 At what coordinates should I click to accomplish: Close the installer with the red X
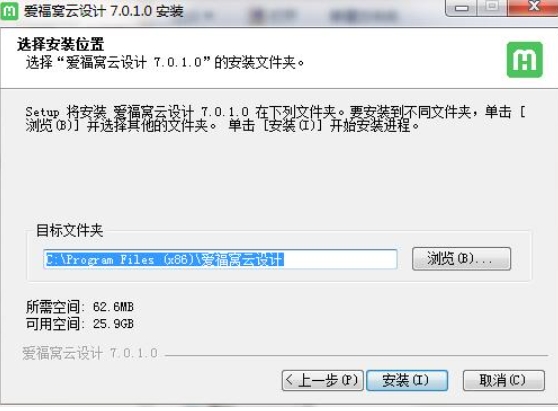[x=533, y=7]
